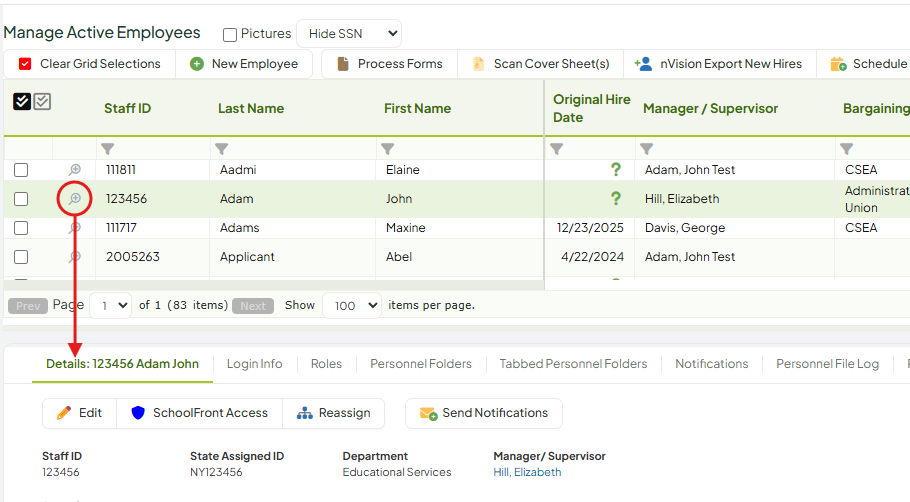Click the green plus New Employee icon

coord(197,64)
